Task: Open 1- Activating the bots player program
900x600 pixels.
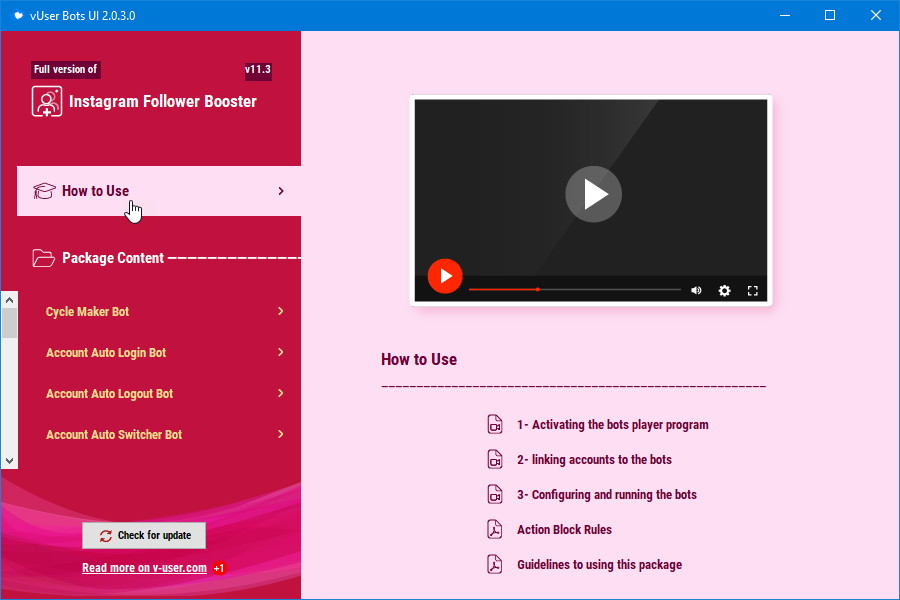Action: tap(612, 425)
